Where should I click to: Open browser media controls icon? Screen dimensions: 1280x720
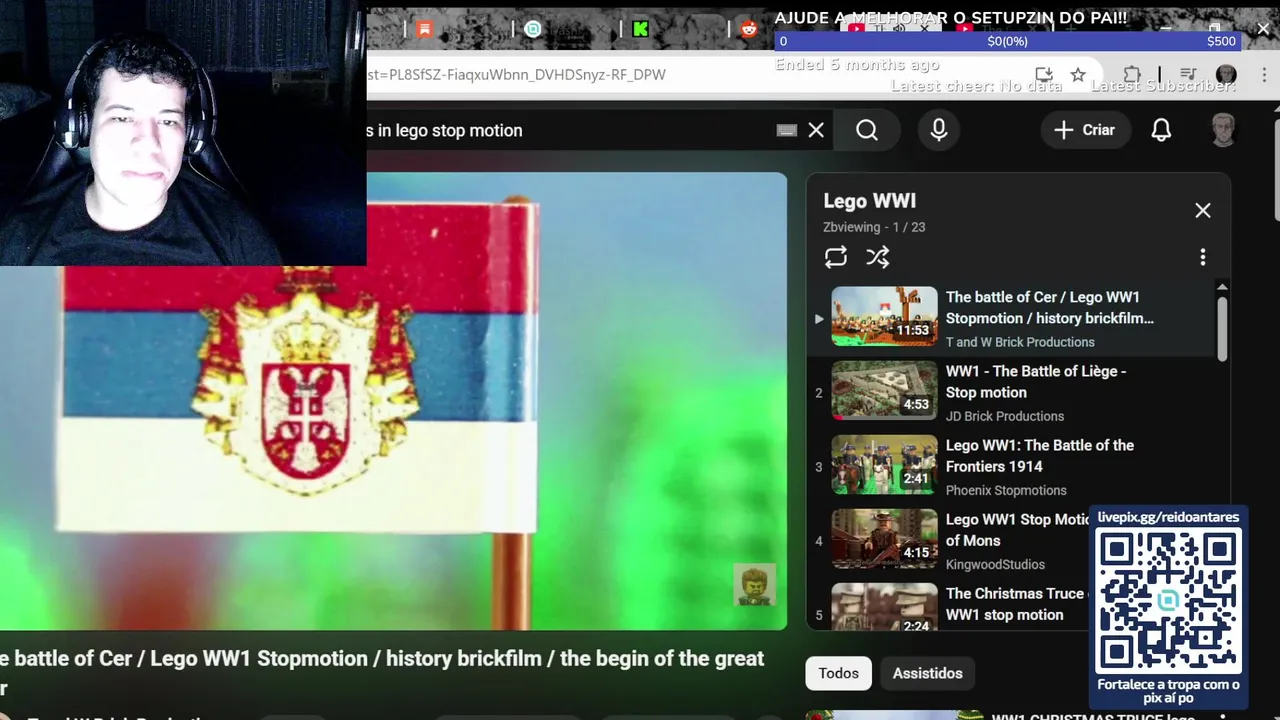tap(1188, 75)
